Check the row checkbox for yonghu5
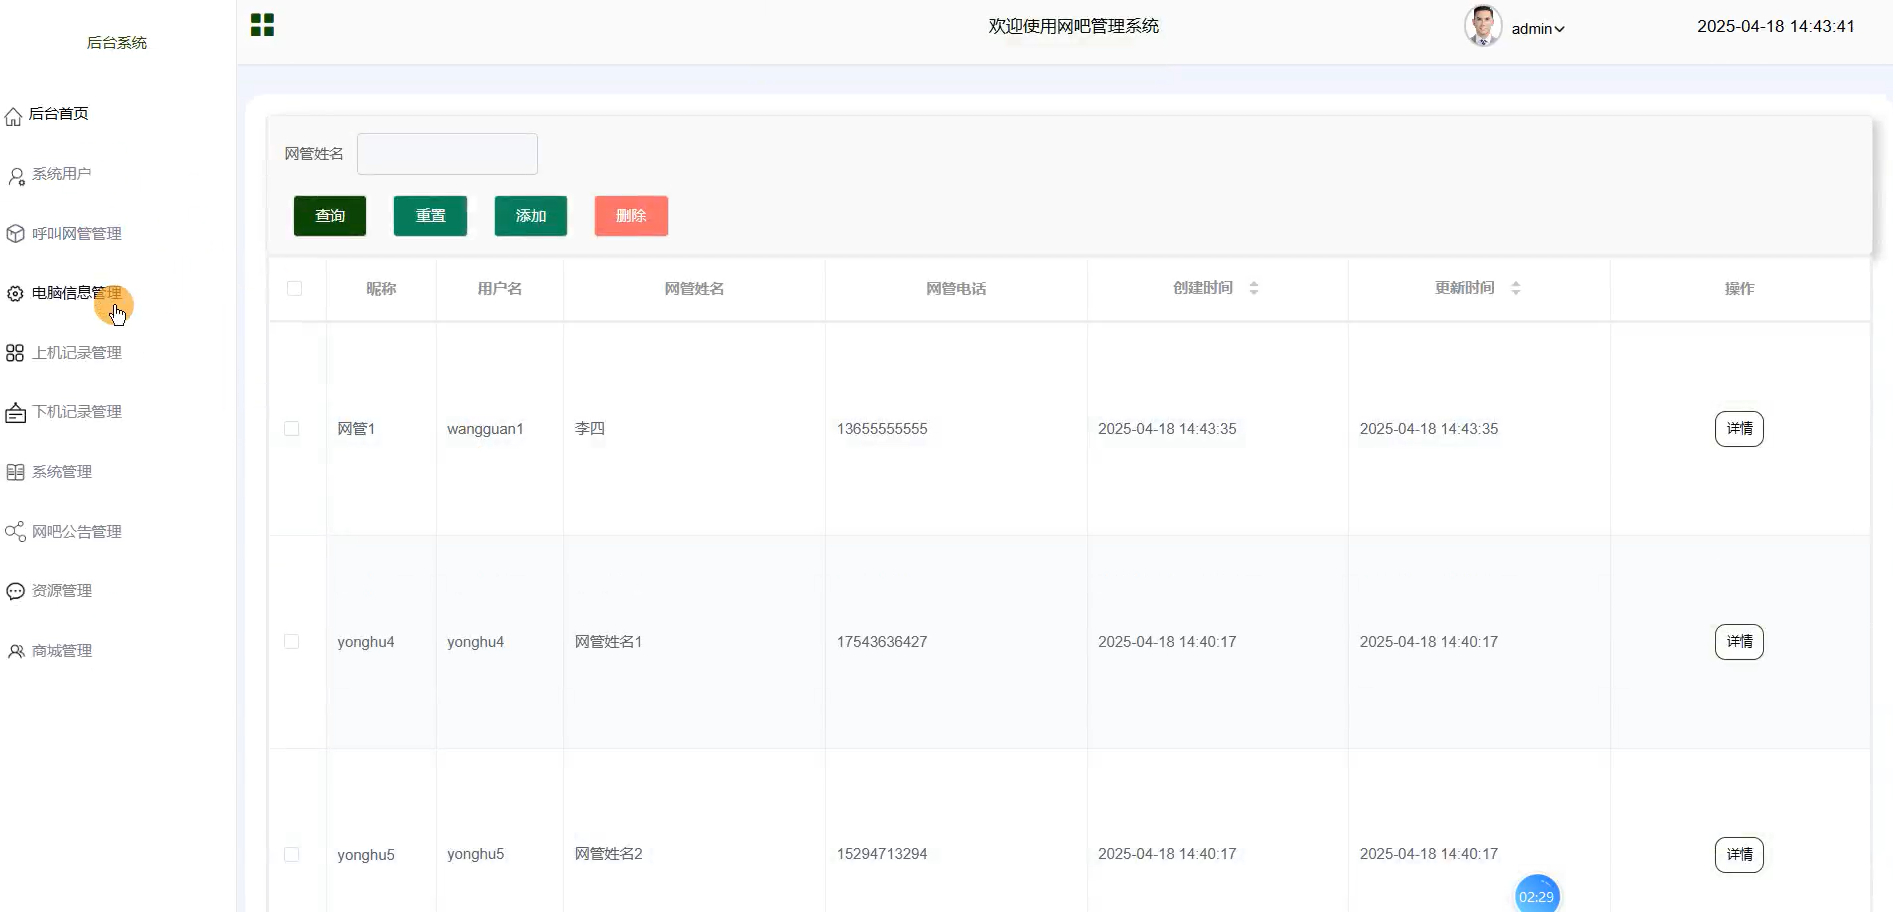 pyautogui.click(x=292, y=855)
